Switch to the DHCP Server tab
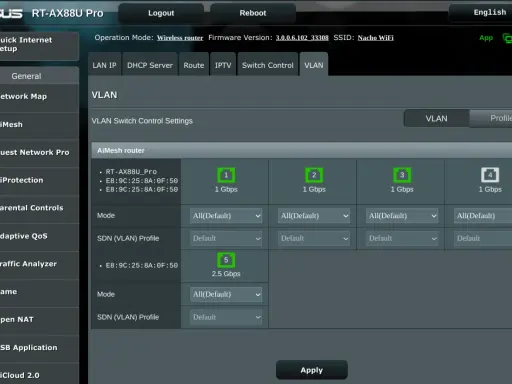 pos(150,64)
